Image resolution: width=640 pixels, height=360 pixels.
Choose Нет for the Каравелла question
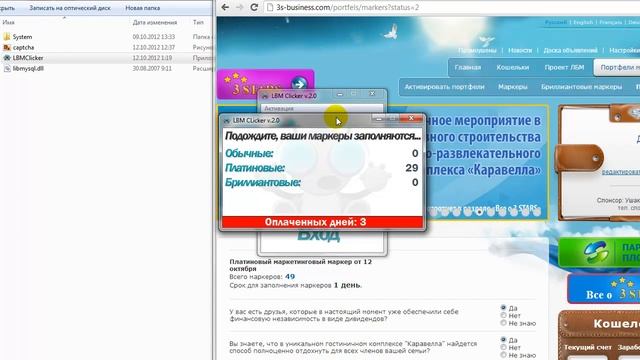click(x=503, y=347)
